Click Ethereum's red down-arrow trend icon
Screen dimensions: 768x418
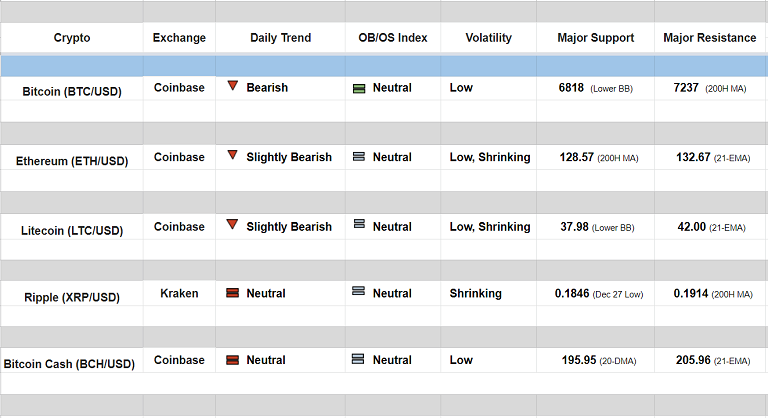pos(232,156)
